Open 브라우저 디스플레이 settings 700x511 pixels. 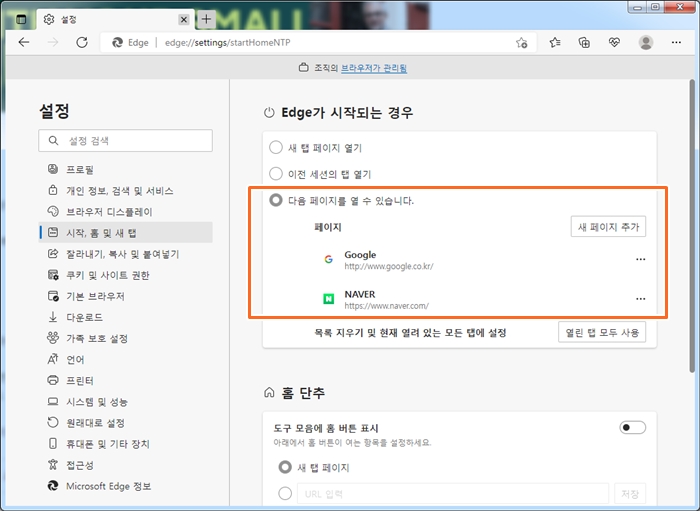click(x=125, y=212)
